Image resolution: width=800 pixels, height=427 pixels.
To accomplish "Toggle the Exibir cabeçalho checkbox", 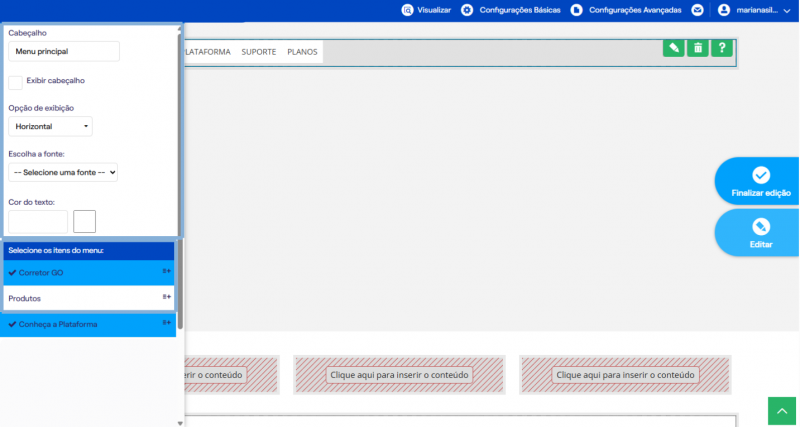I will pyautogui.click(x=15, y=83).
